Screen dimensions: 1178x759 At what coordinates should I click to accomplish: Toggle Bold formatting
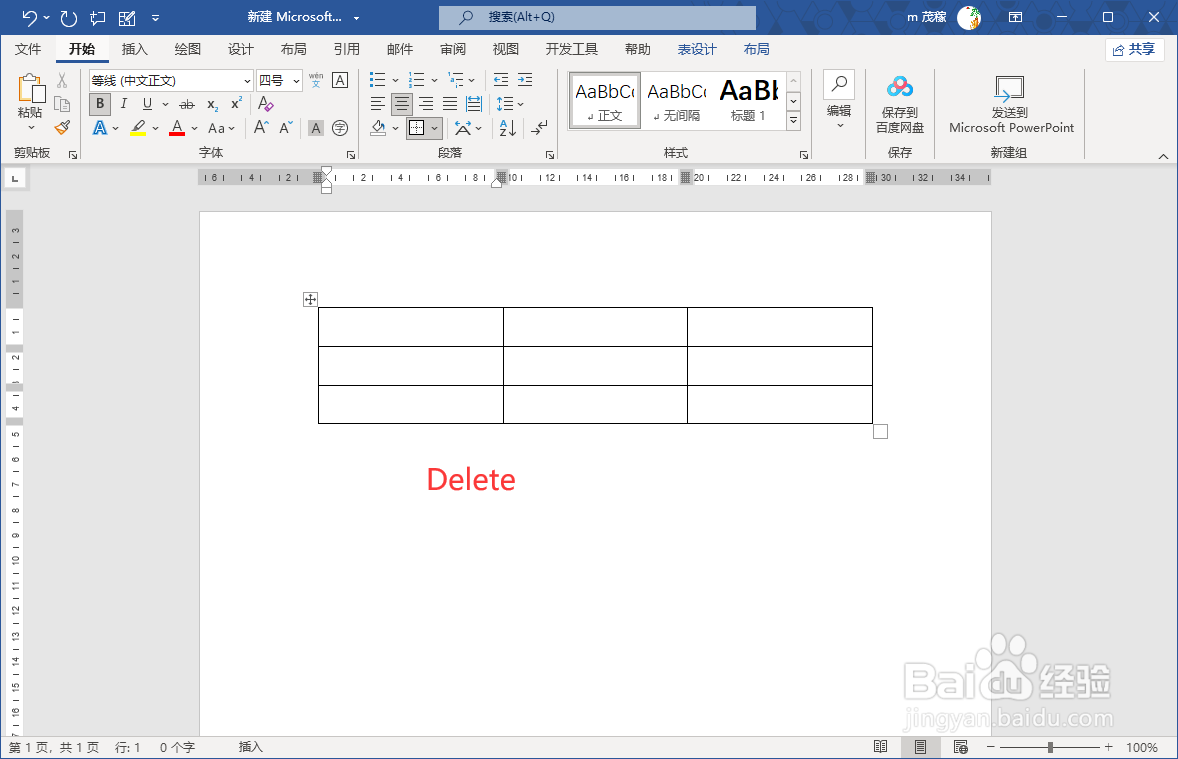coord(99,104)
